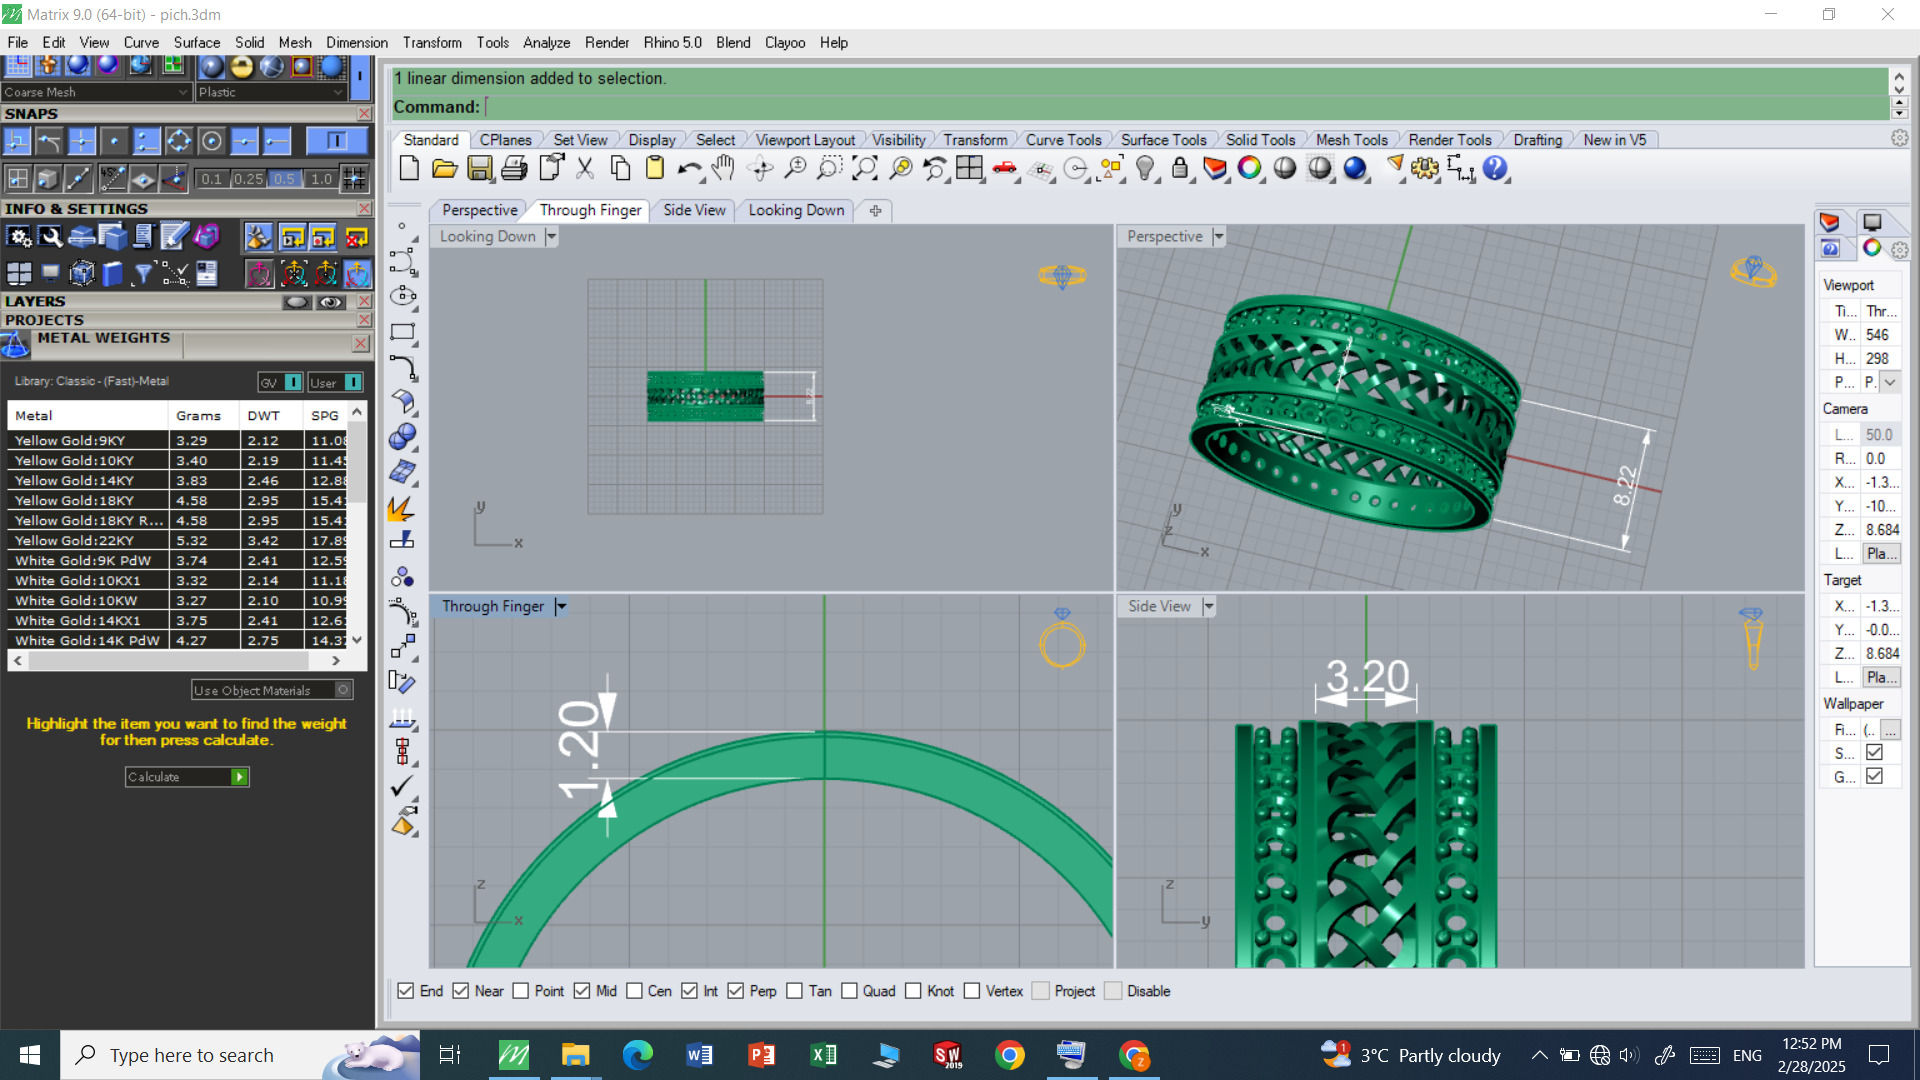Click the New file icon

coord(409,168)
